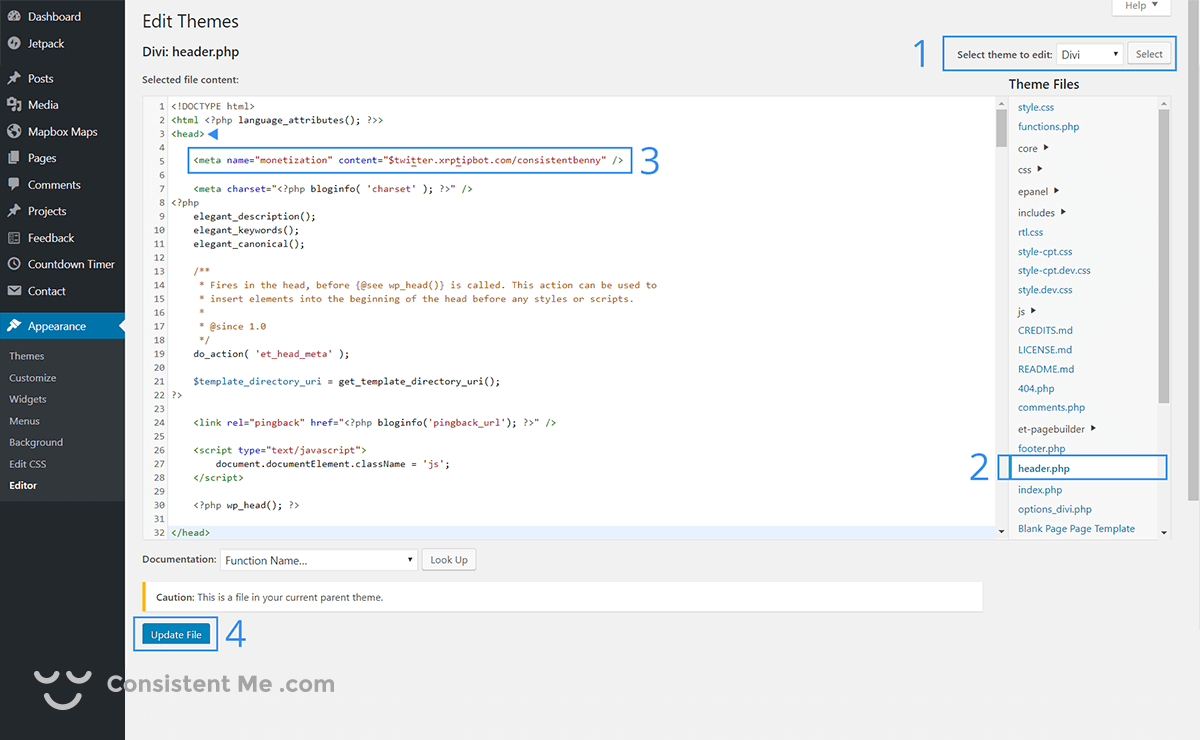Viewport: 1200px width, 740px height.
Task: Open style-cpt.css in theme files
Action: 1045,252
